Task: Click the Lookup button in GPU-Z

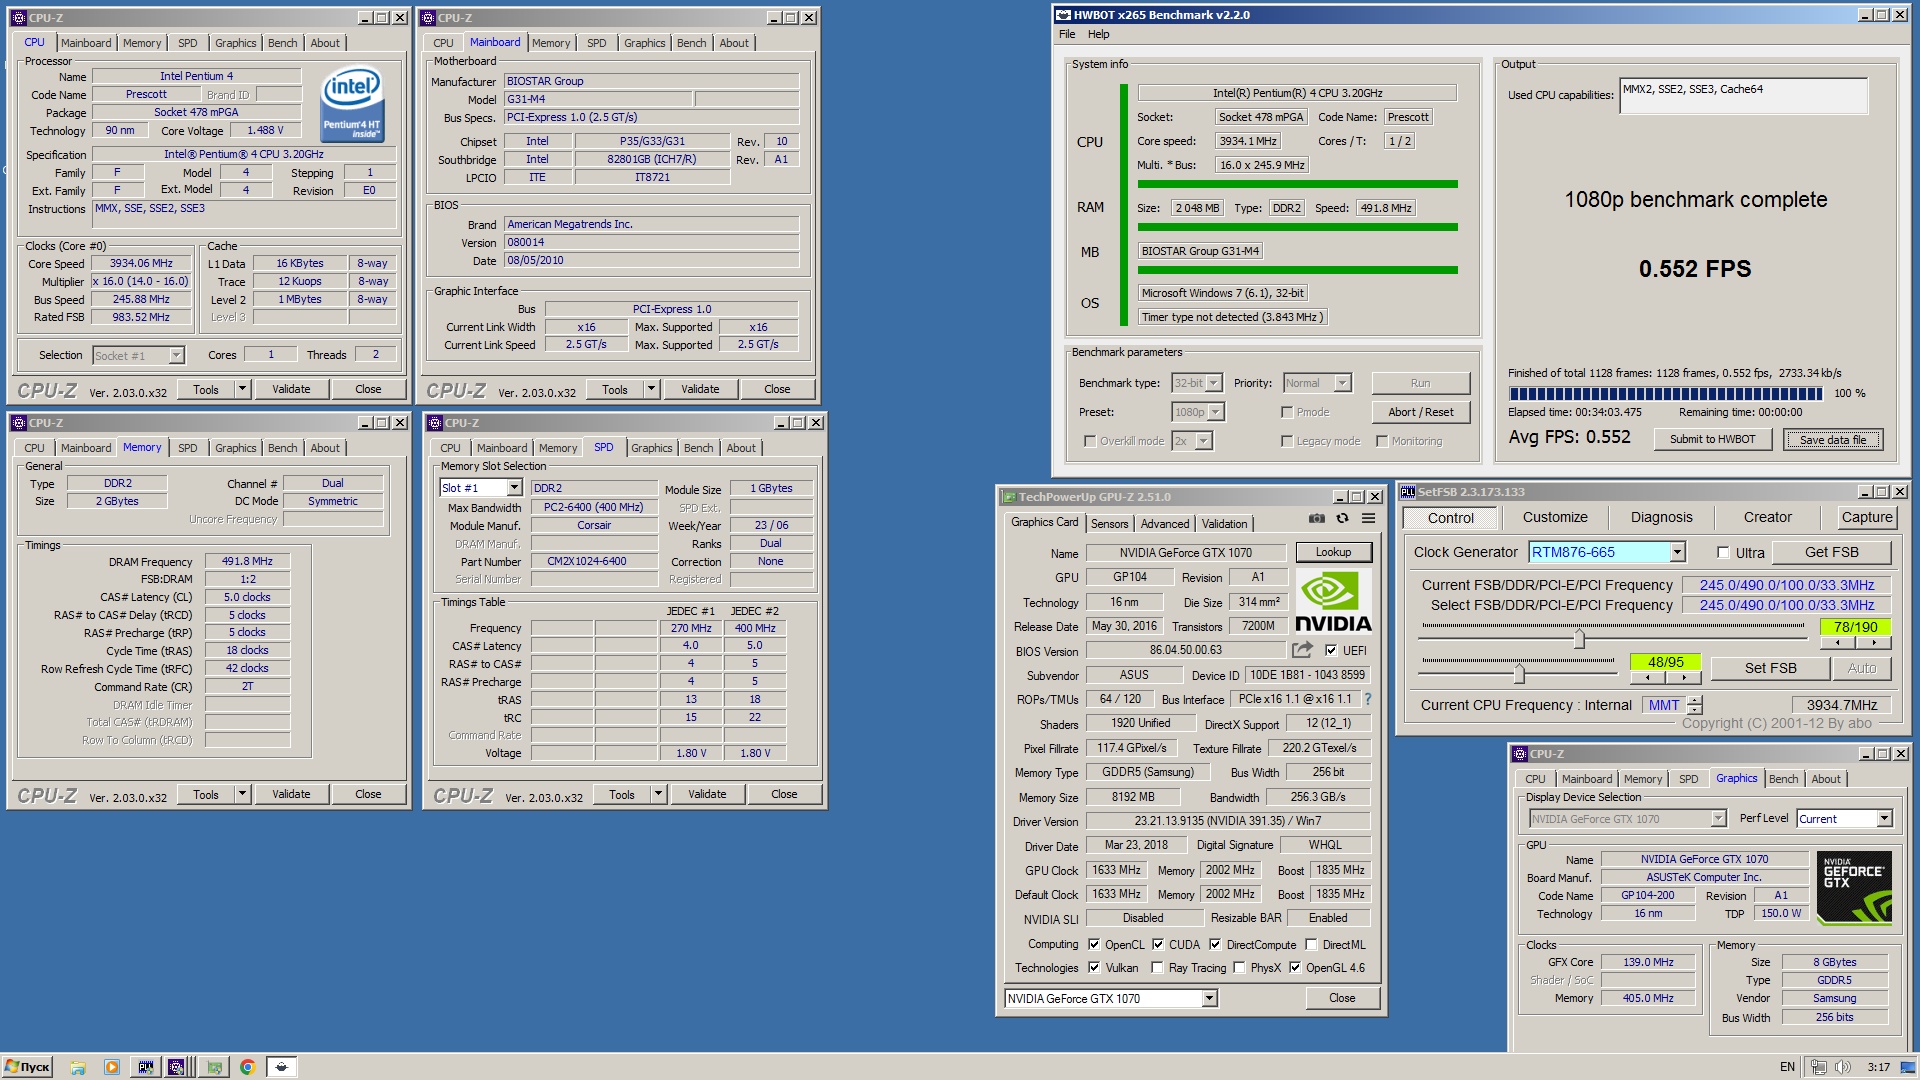Action: (x=1333, y=552)
